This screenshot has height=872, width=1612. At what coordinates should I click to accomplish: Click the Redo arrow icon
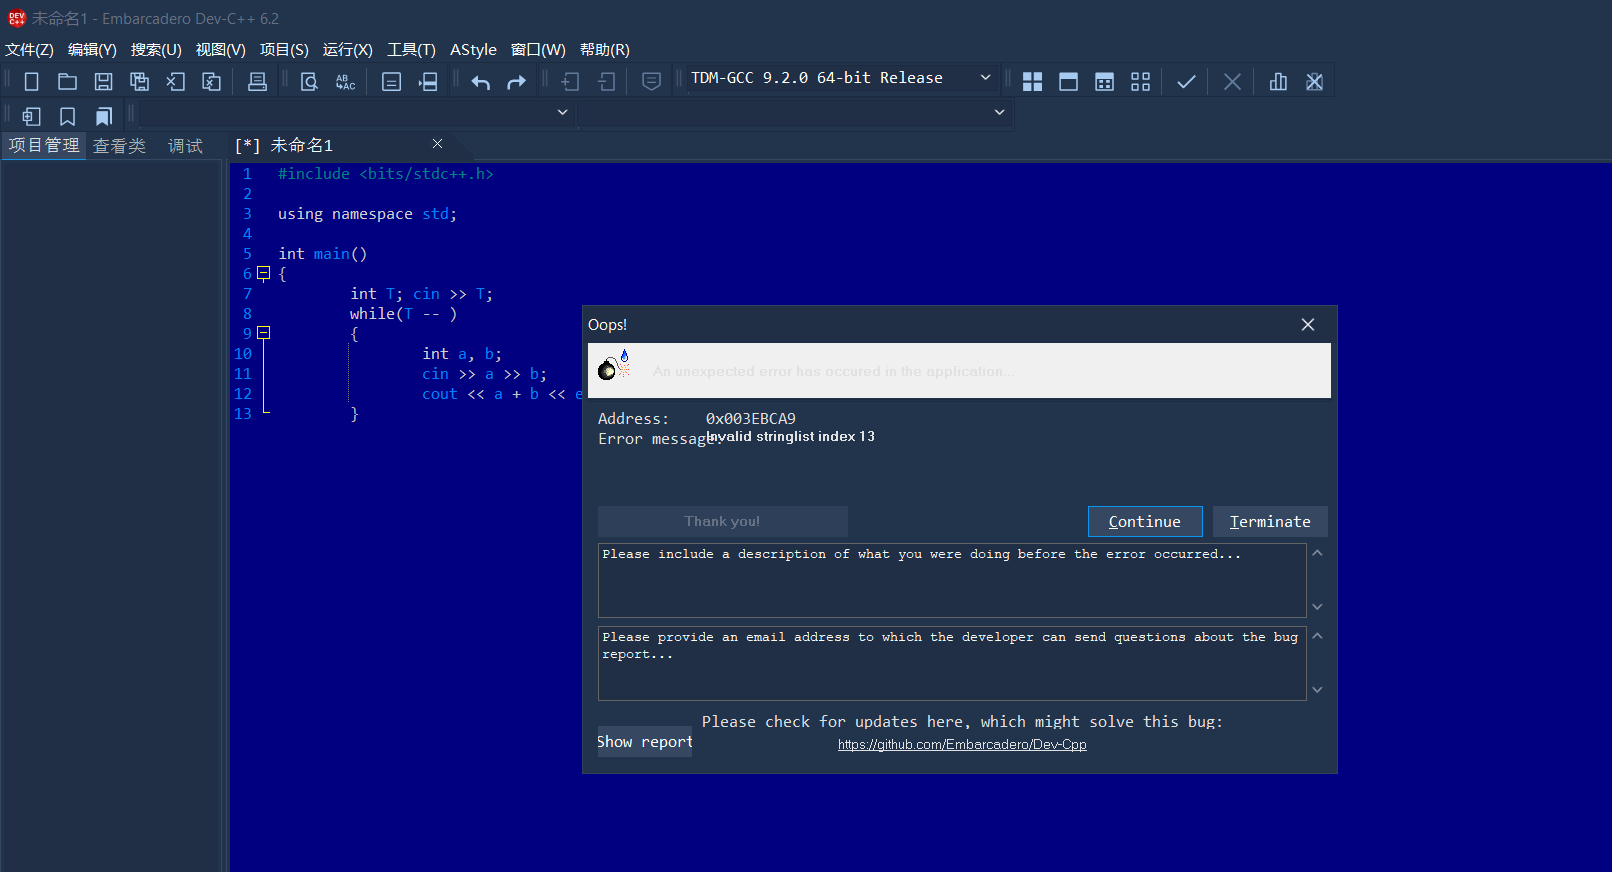[x=516, y=82]
